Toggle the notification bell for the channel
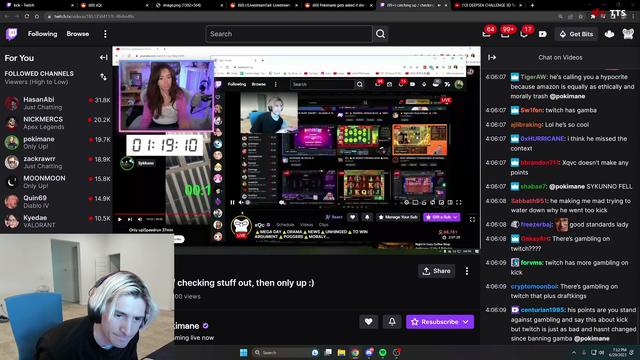640x360 pixels. [x=392, y=322]
